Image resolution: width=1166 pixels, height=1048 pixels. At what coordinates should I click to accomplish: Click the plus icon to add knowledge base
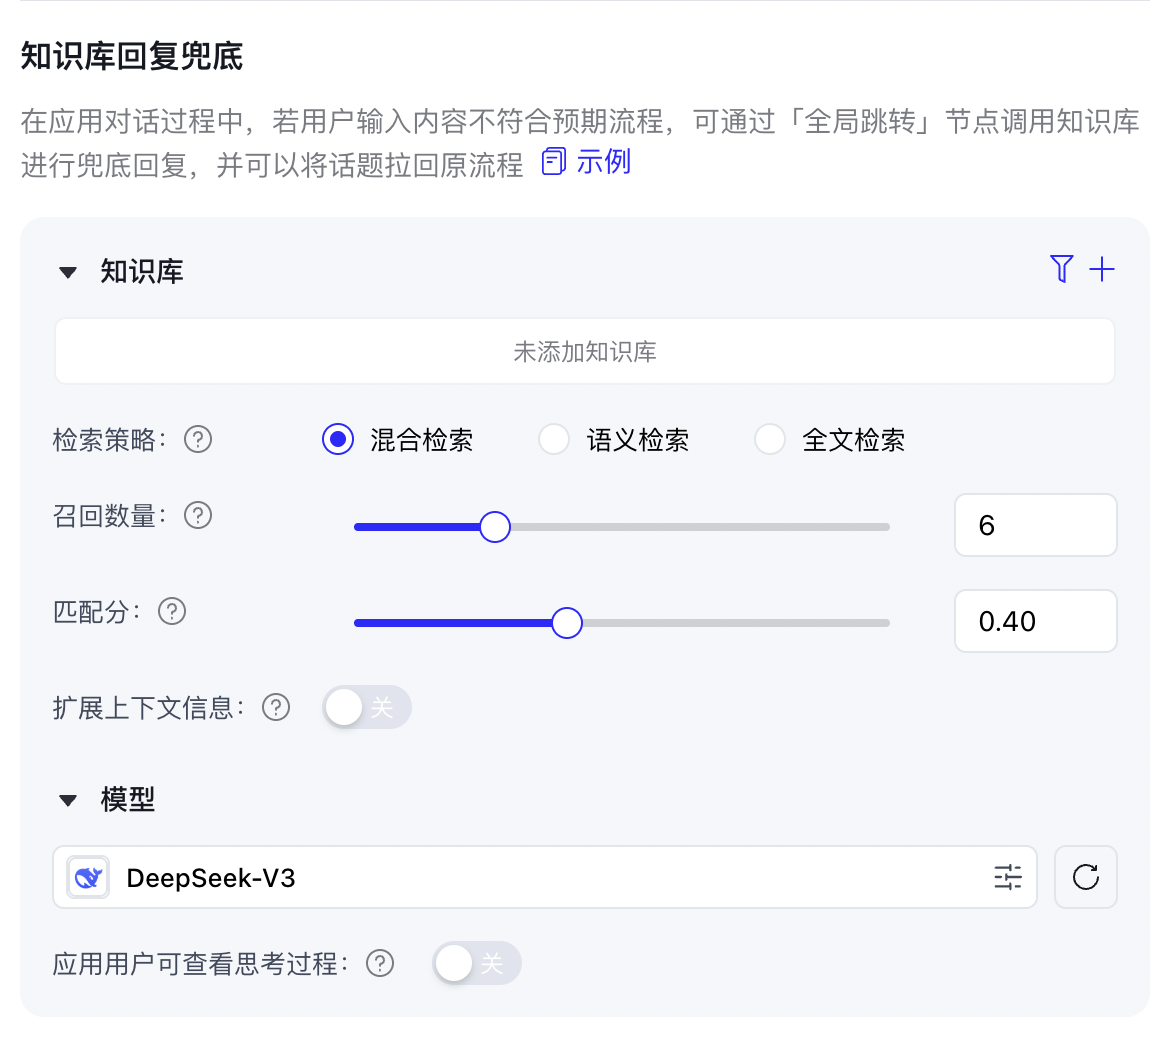(x=1102, y=269)
